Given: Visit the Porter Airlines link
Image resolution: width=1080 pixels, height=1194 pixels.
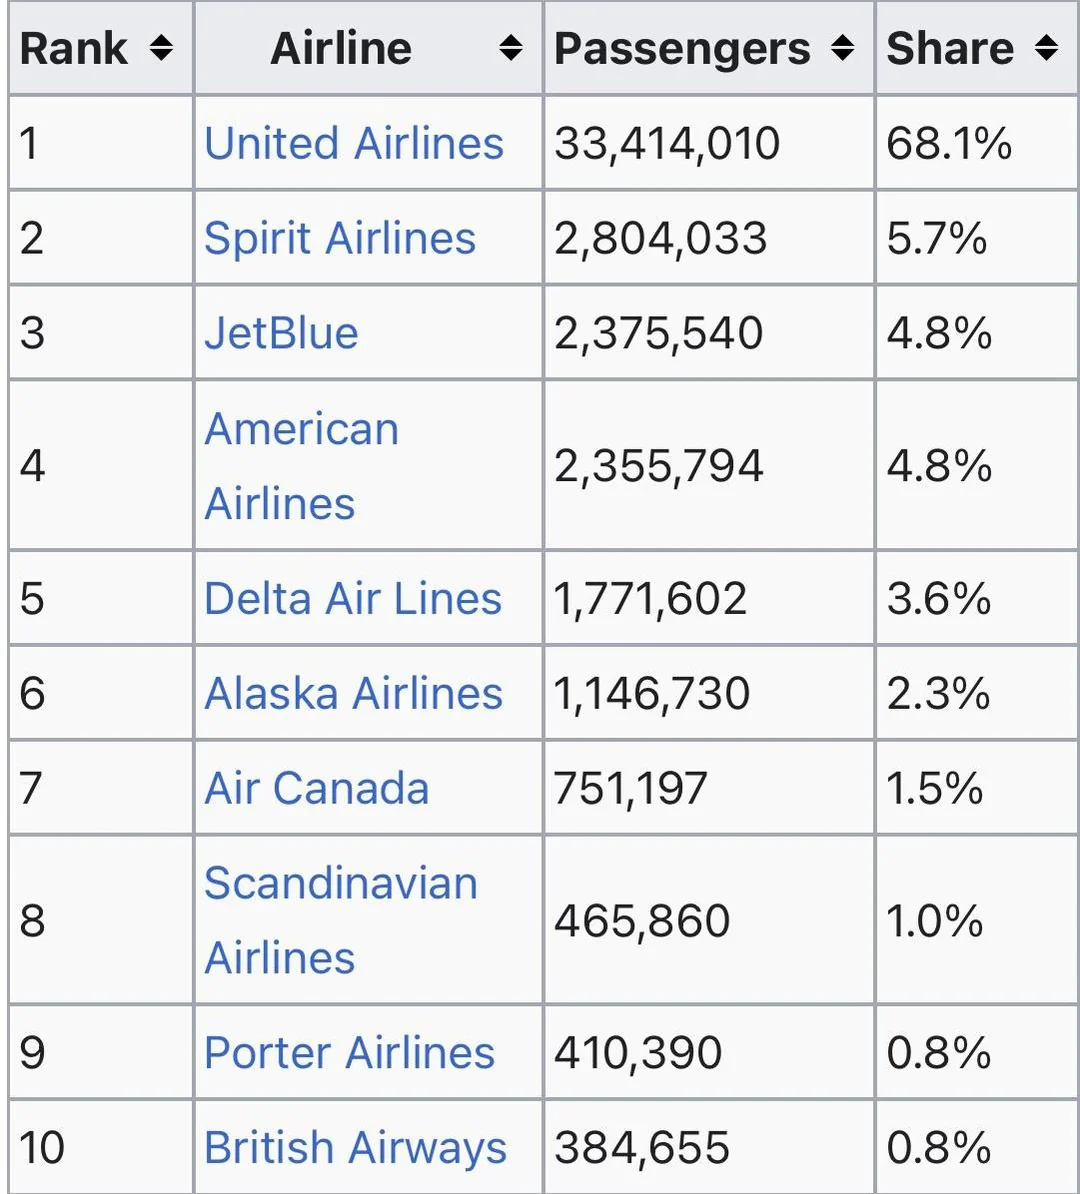Looking at the screenshot, I should pos(349,1052).
